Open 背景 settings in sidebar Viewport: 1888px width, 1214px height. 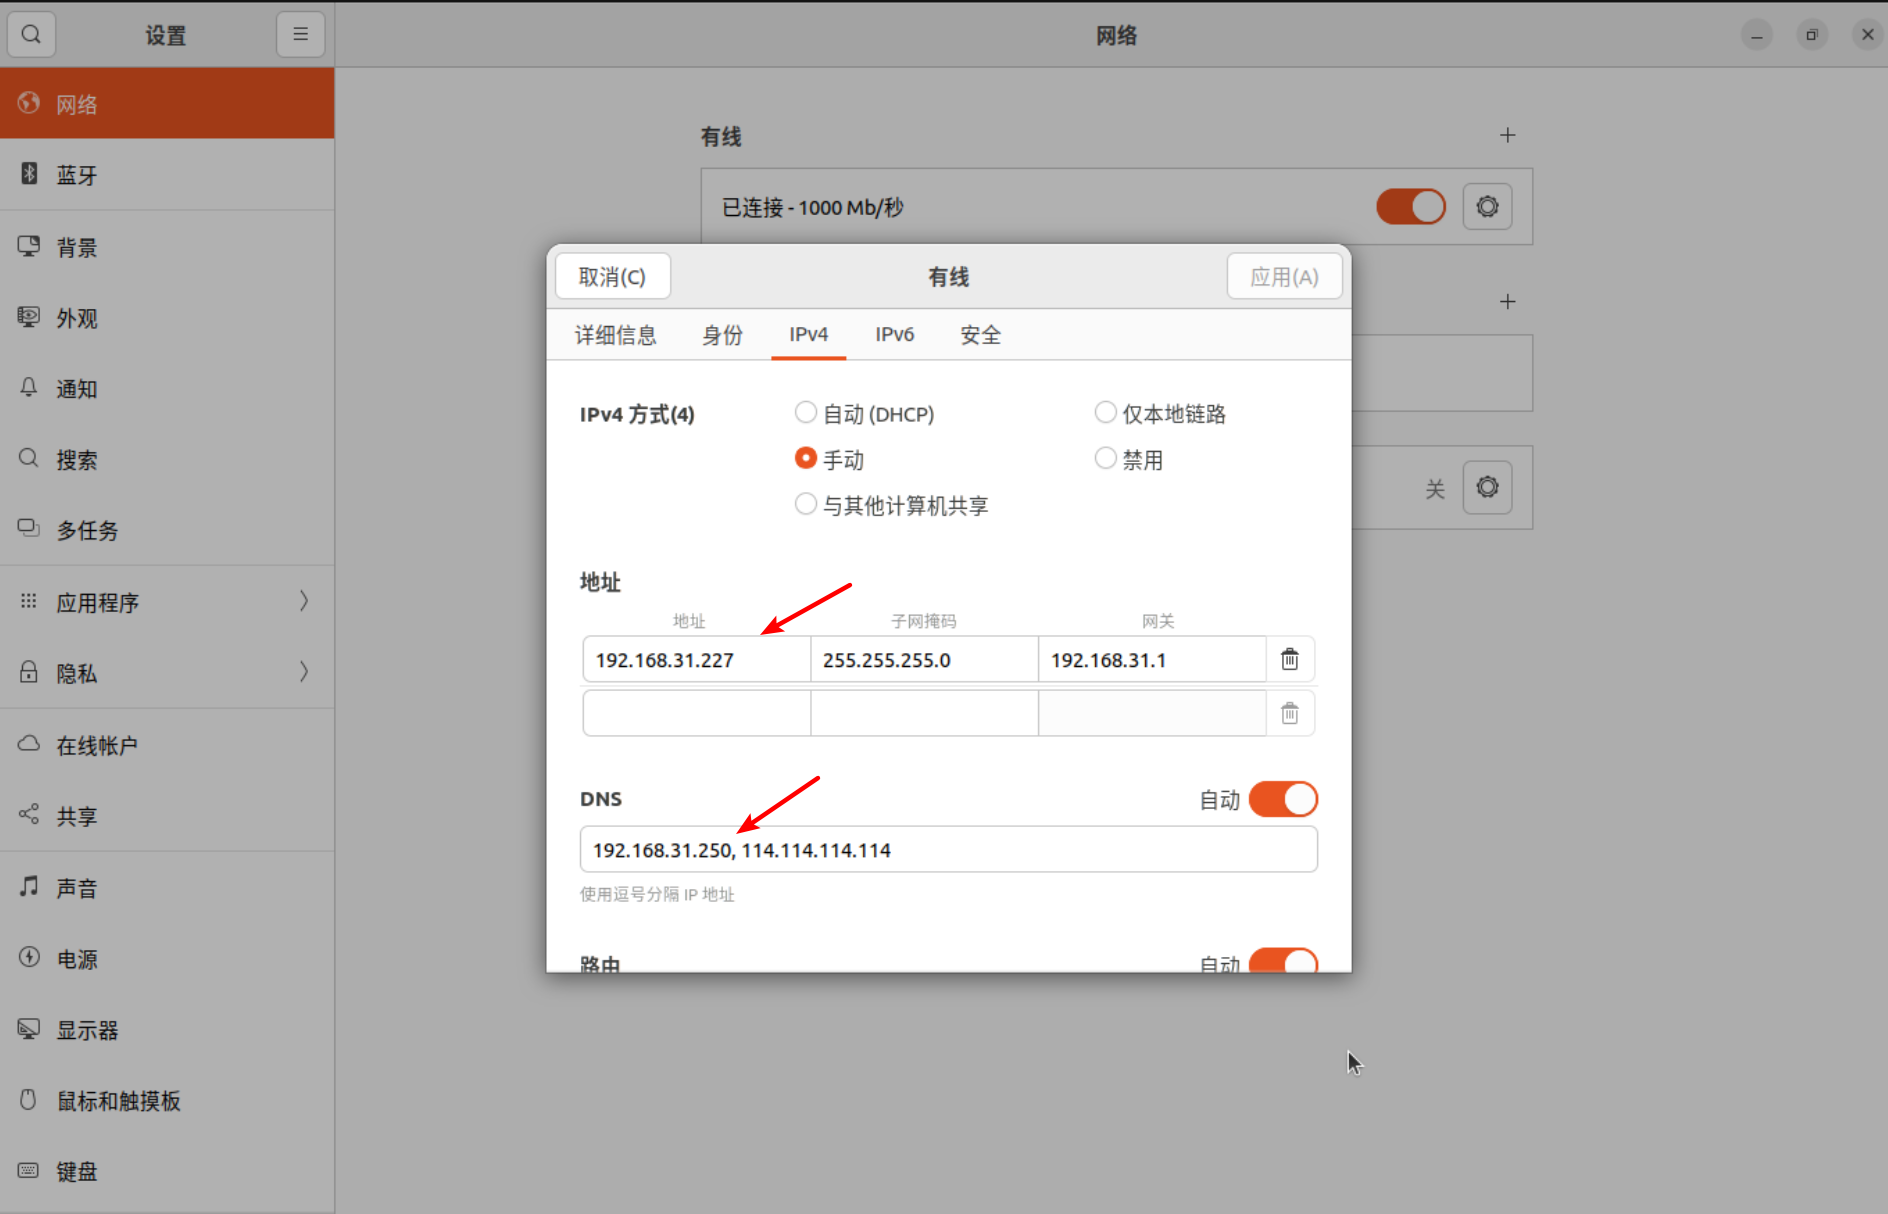(x=167, y=246)
